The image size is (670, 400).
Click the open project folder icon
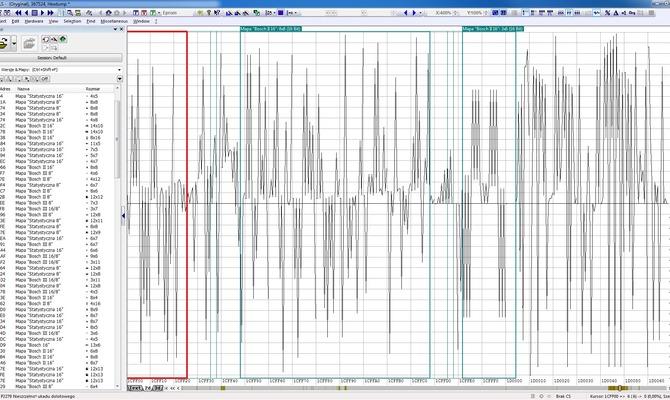pyautogui.click(x=31, y=43)
